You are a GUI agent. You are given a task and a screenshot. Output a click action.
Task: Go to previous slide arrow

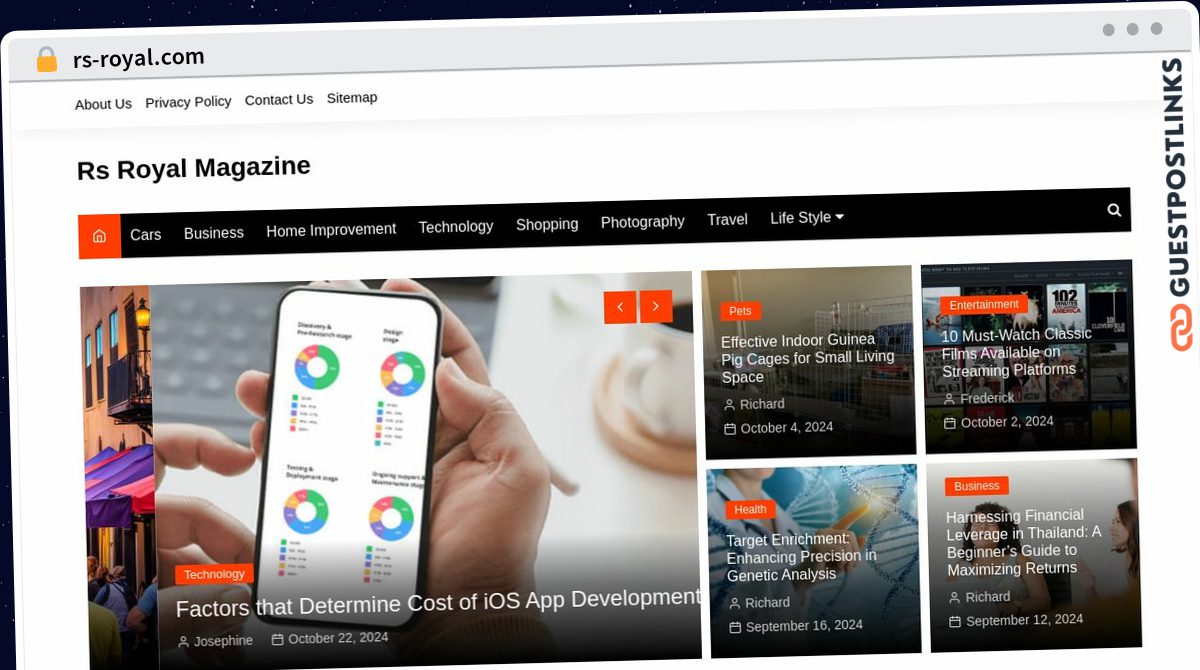pyautogui.click(x=620, y=307)
